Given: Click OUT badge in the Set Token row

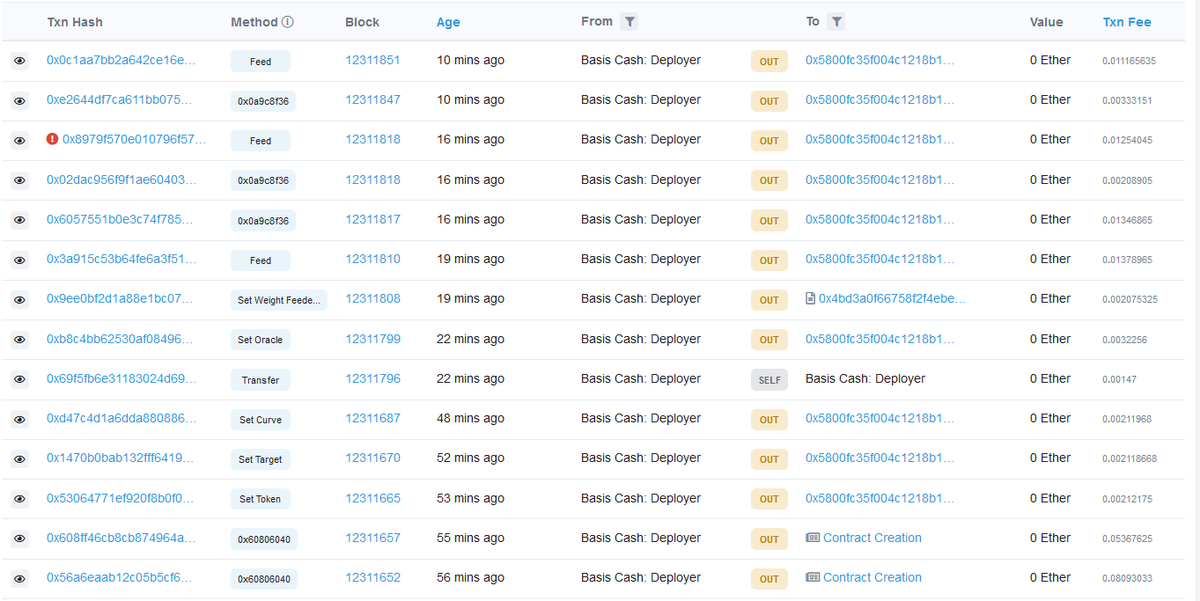Looking at the screenshot, I should point(769,499).
